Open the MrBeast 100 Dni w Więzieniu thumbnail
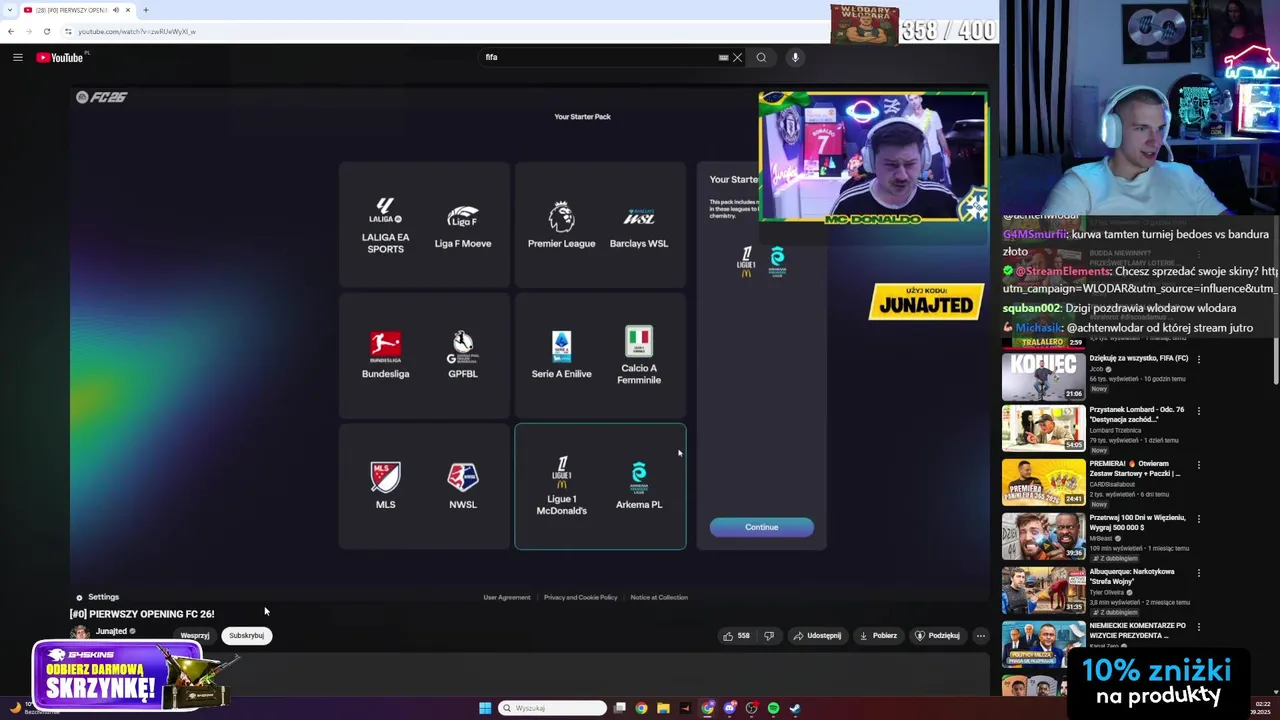This screenshot has width=1280, height=720. click(x=1043, y=536)
